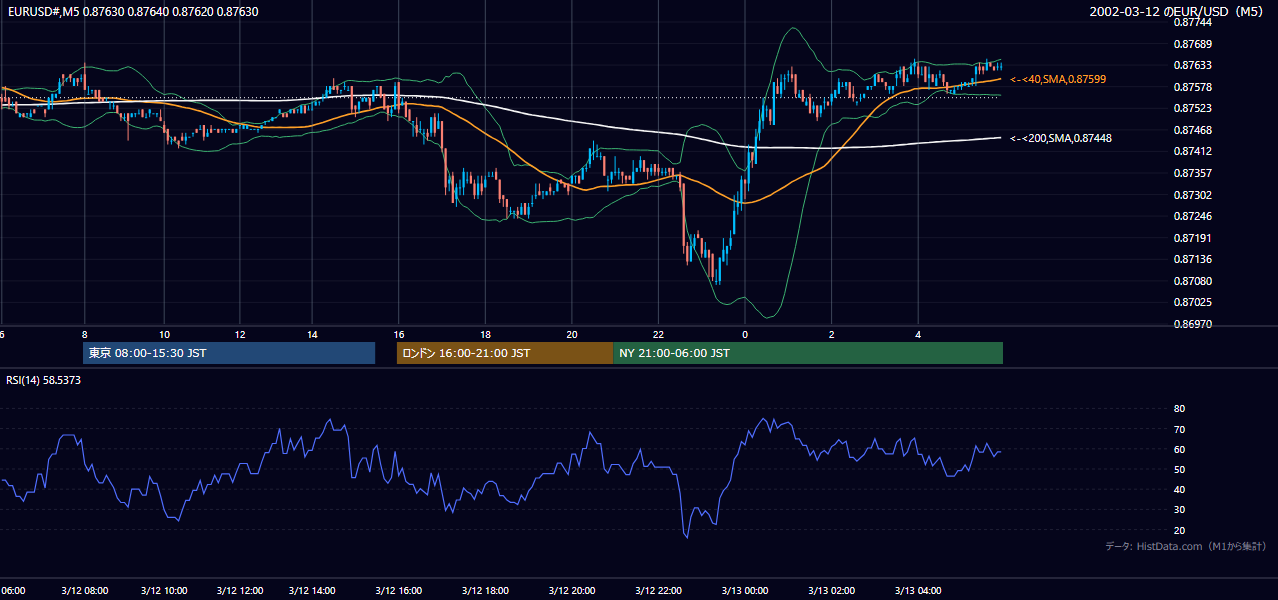Click the 3/12 18:00 bottom time label
The image size is (1278, 600).
[486, 590]
